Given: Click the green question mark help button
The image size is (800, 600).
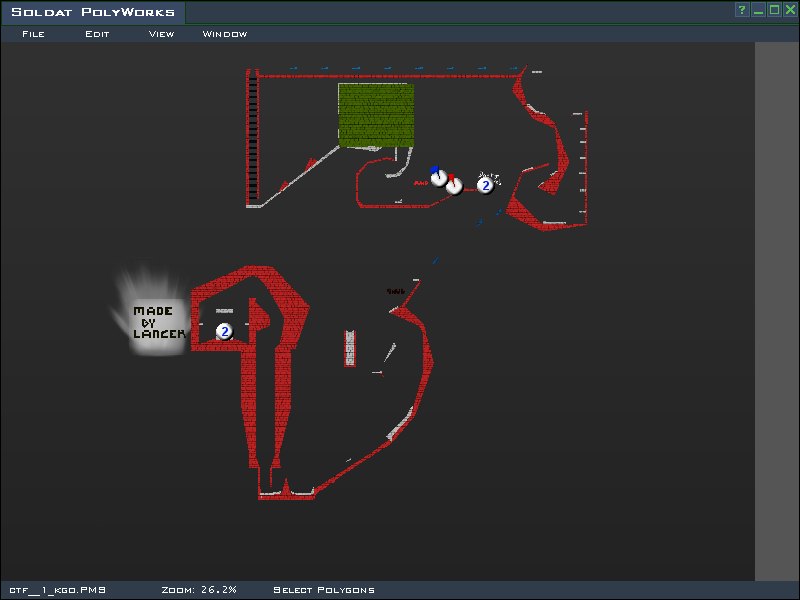Looking at the screenshot, I should point(742,10).
